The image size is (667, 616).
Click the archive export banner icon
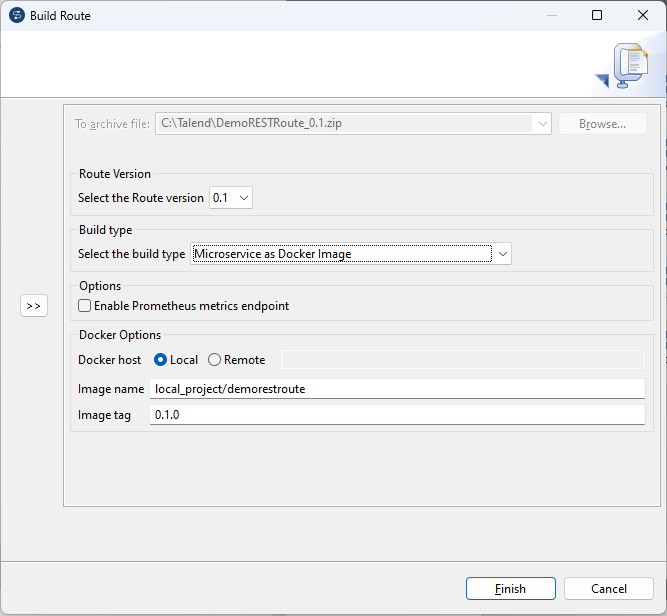click(628, 66)
